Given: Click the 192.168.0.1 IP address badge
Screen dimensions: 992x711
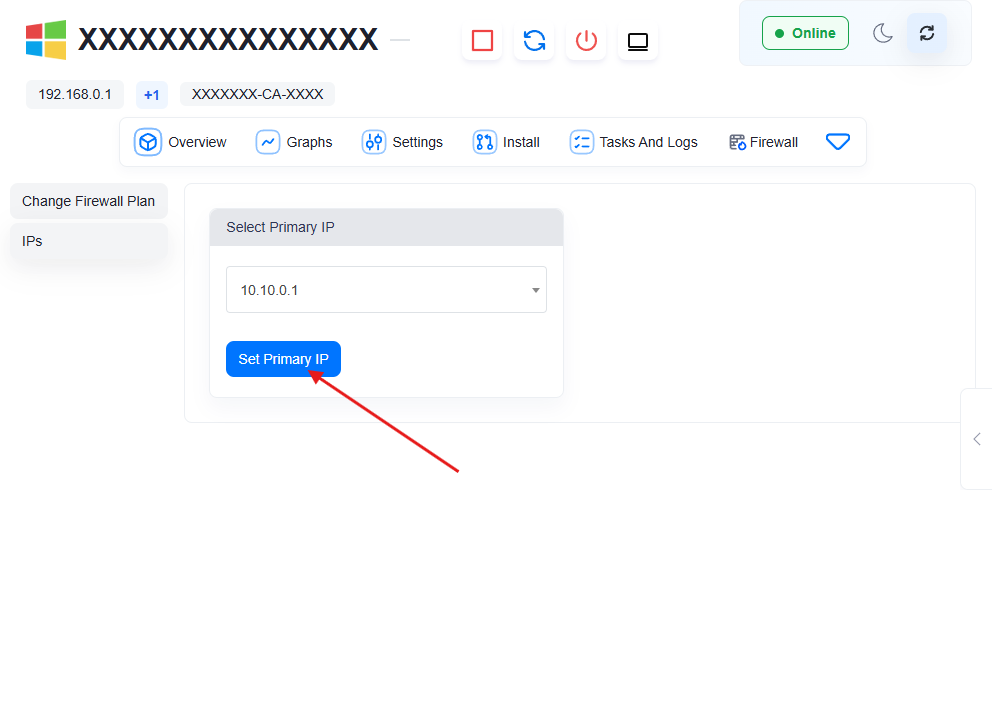Looking at the screenshot, I should (75, 94).
